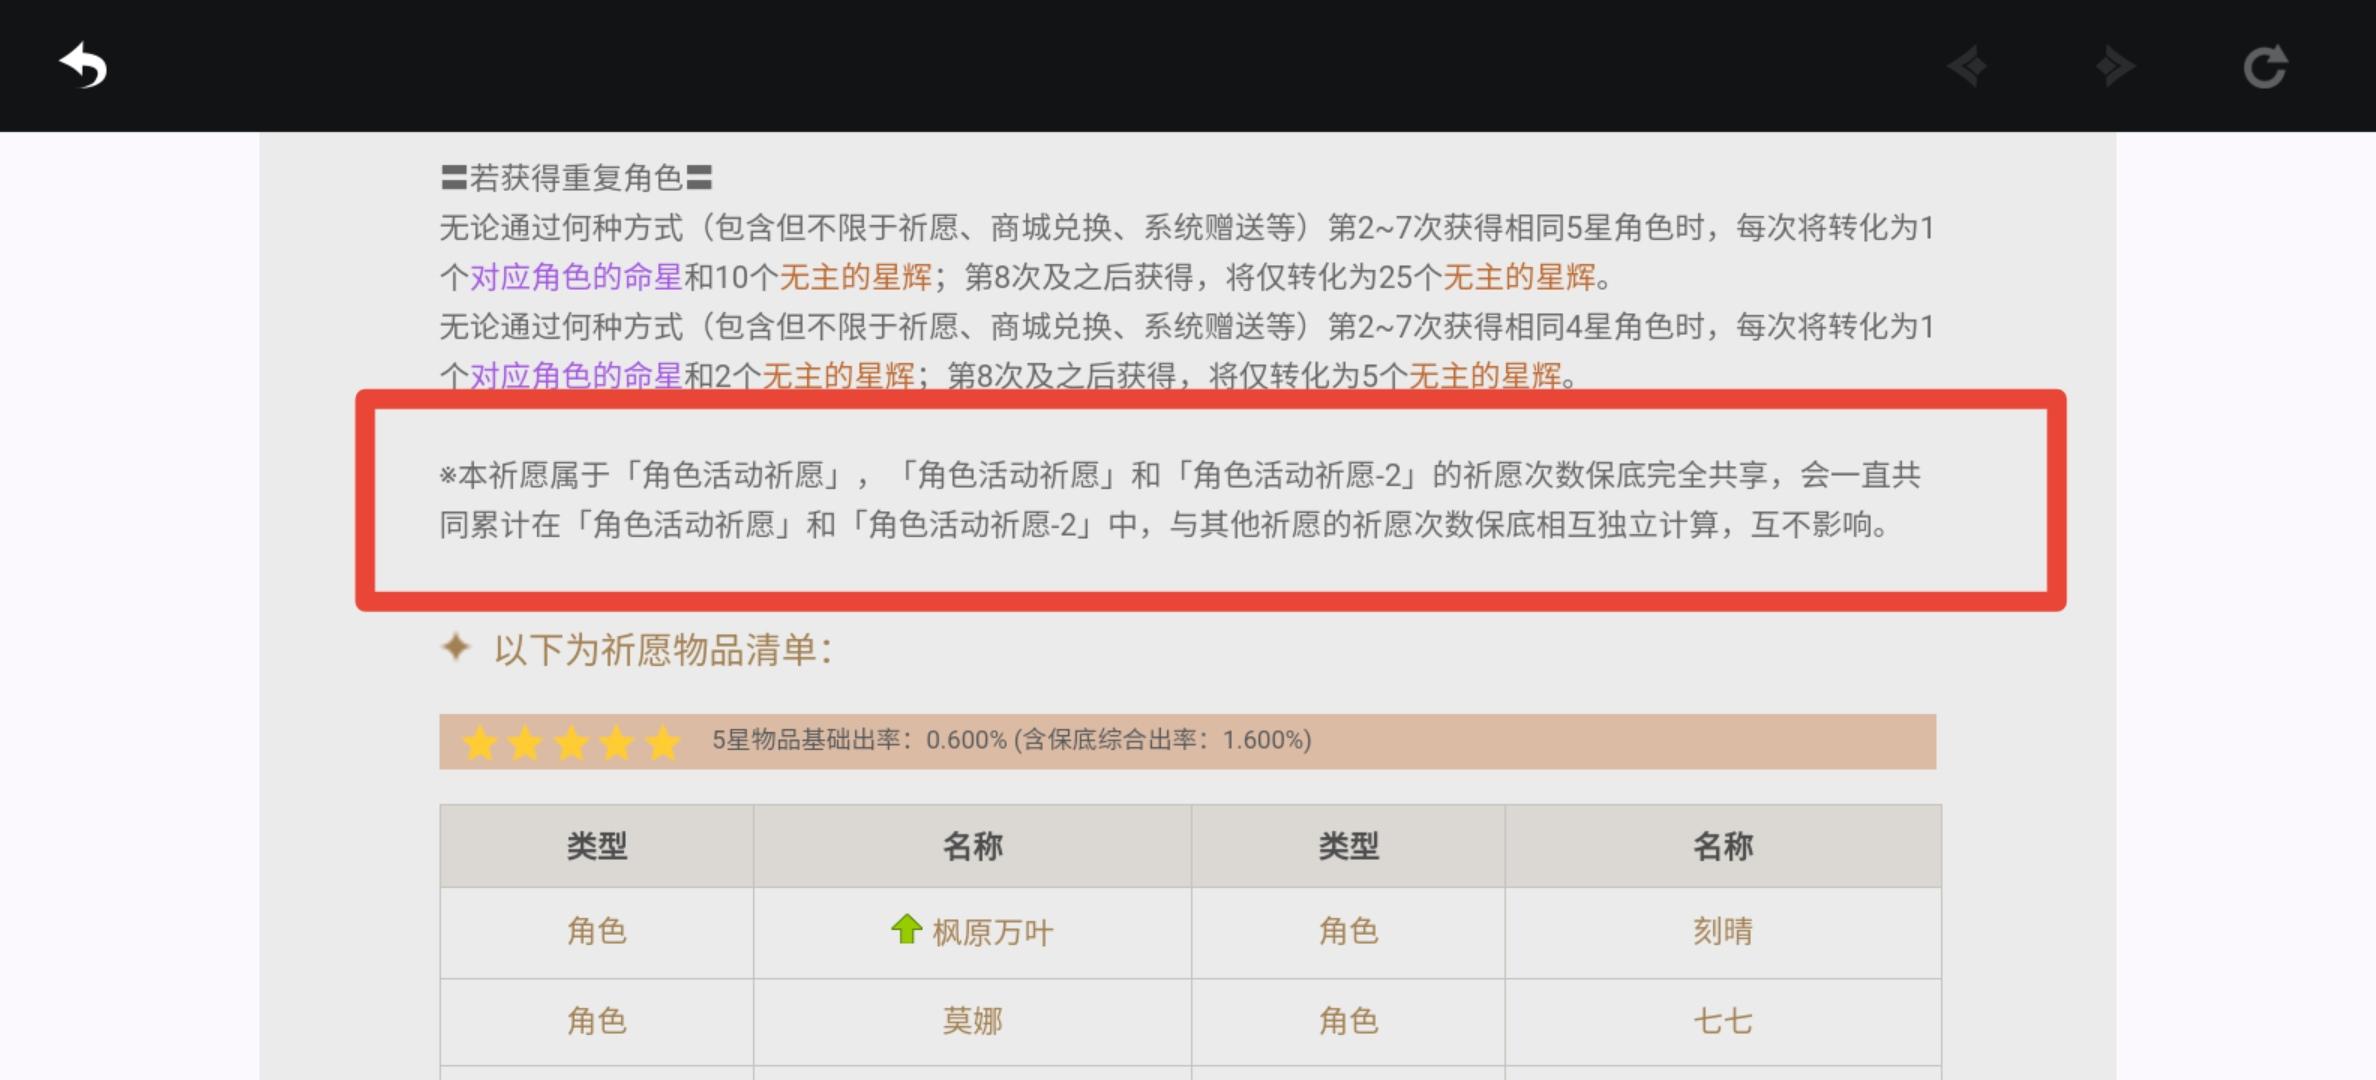Click the 以下为祈愿物品清单 heading
Viewport: 2376px width, 1080px height.
(x=663, y=650)
